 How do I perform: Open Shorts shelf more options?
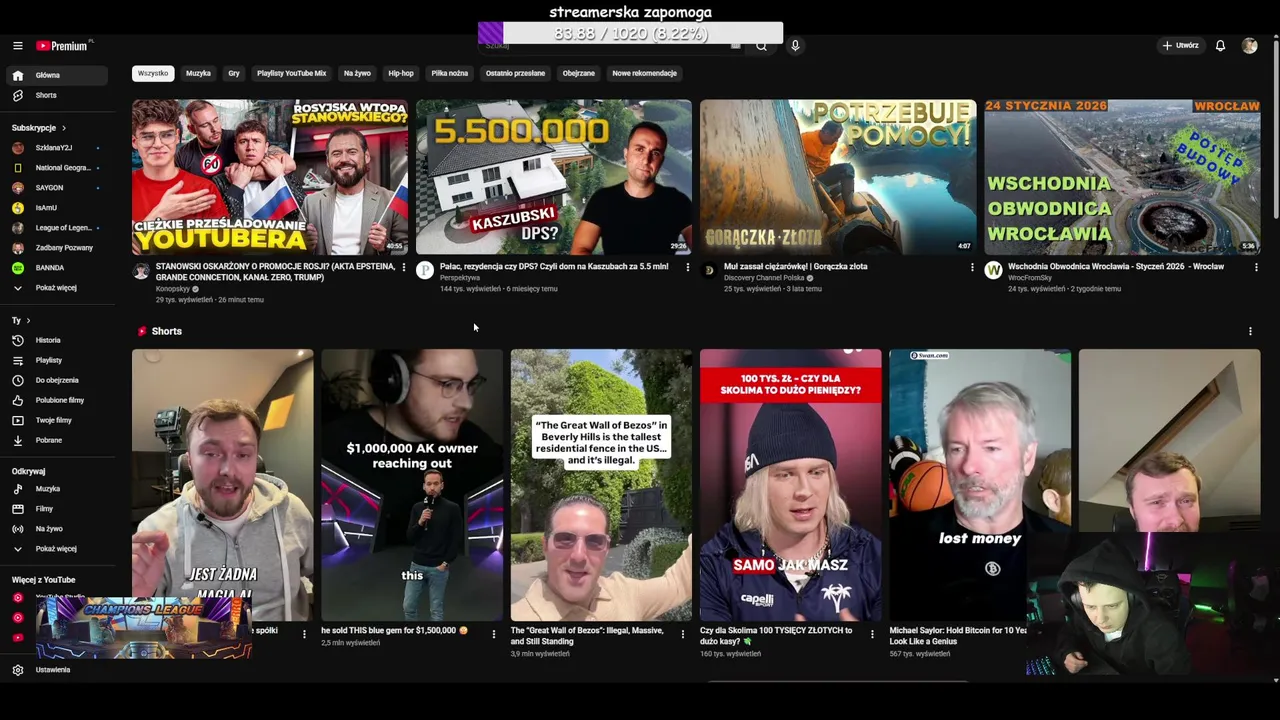1250,331
